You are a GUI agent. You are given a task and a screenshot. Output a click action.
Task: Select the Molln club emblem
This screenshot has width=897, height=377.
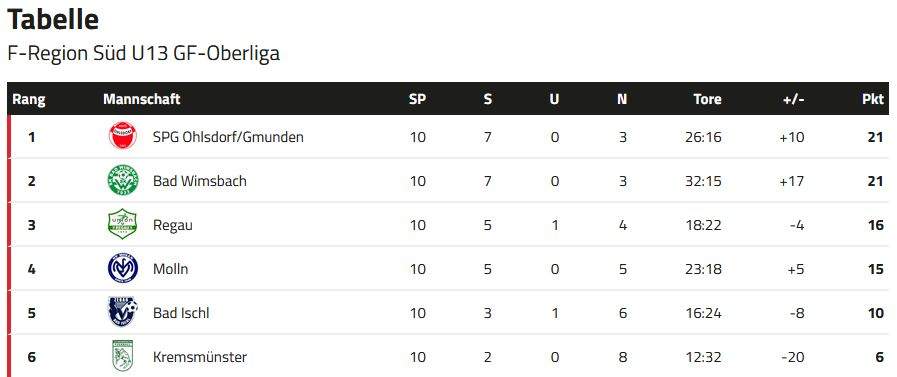pyautogui.click(x=123, y=268)
